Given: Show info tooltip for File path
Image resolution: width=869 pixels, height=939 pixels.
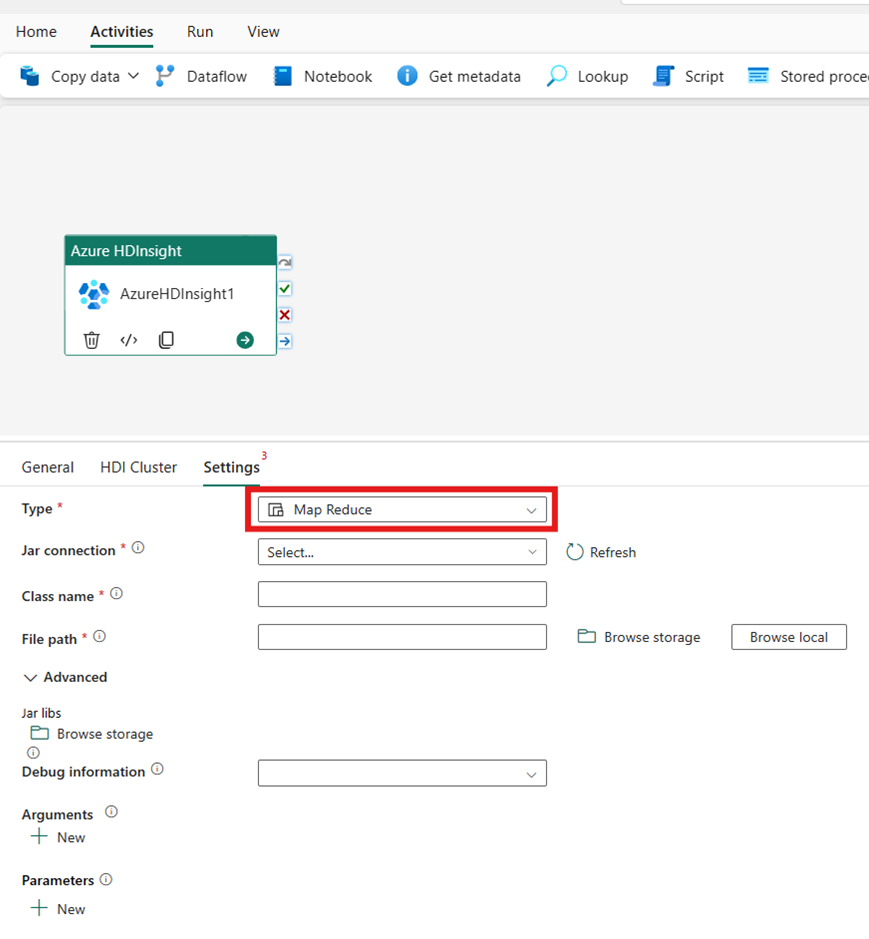Looking at the screenshot, I should pyautogui.click(x=99, y=637).
